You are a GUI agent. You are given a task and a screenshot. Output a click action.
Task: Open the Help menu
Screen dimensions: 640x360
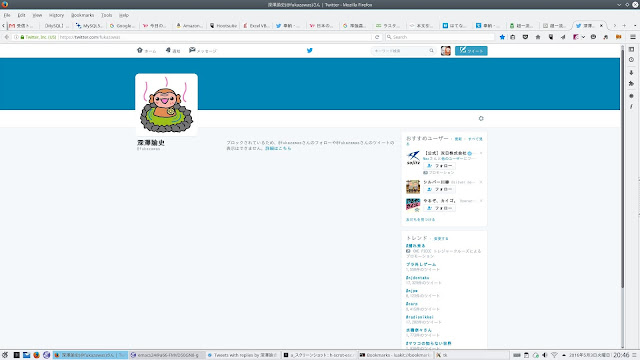point(124,15)
